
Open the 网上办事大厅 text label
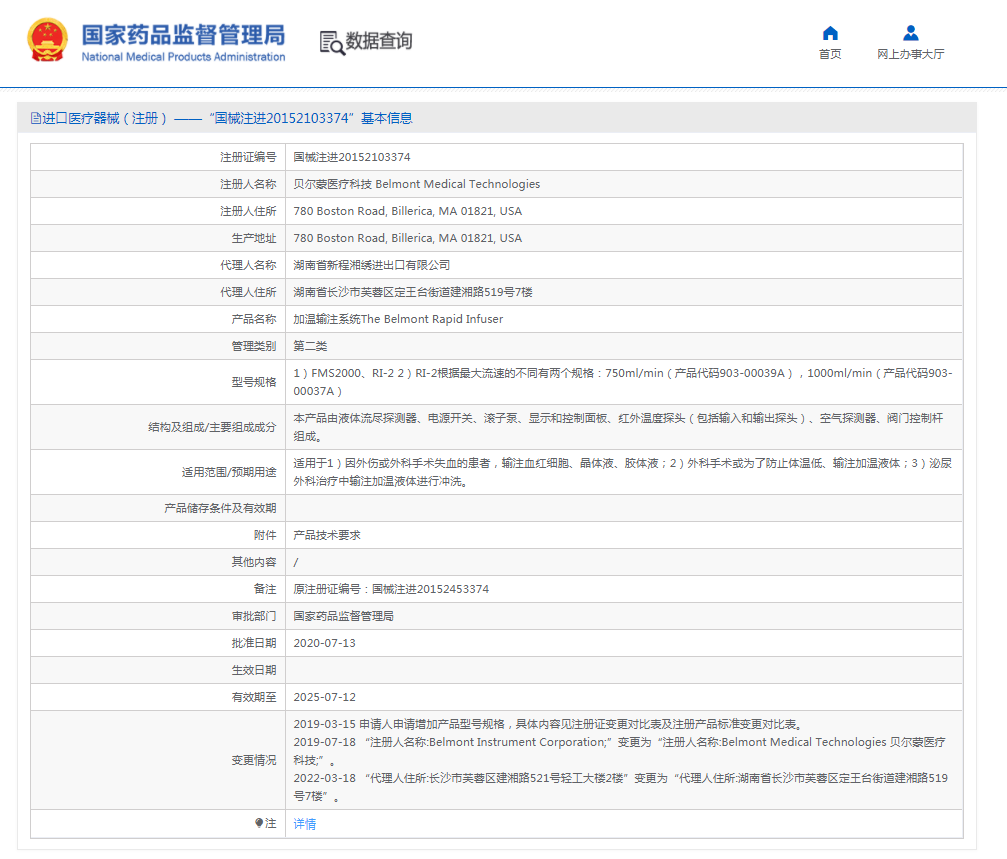coord(910,54)
